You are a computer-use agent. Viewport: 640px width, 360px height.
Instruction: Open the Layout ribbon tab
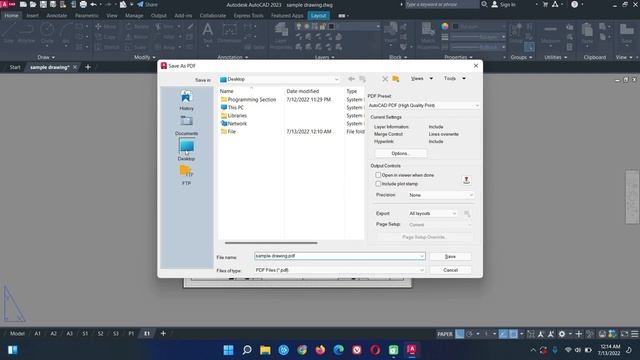[318, 16]
